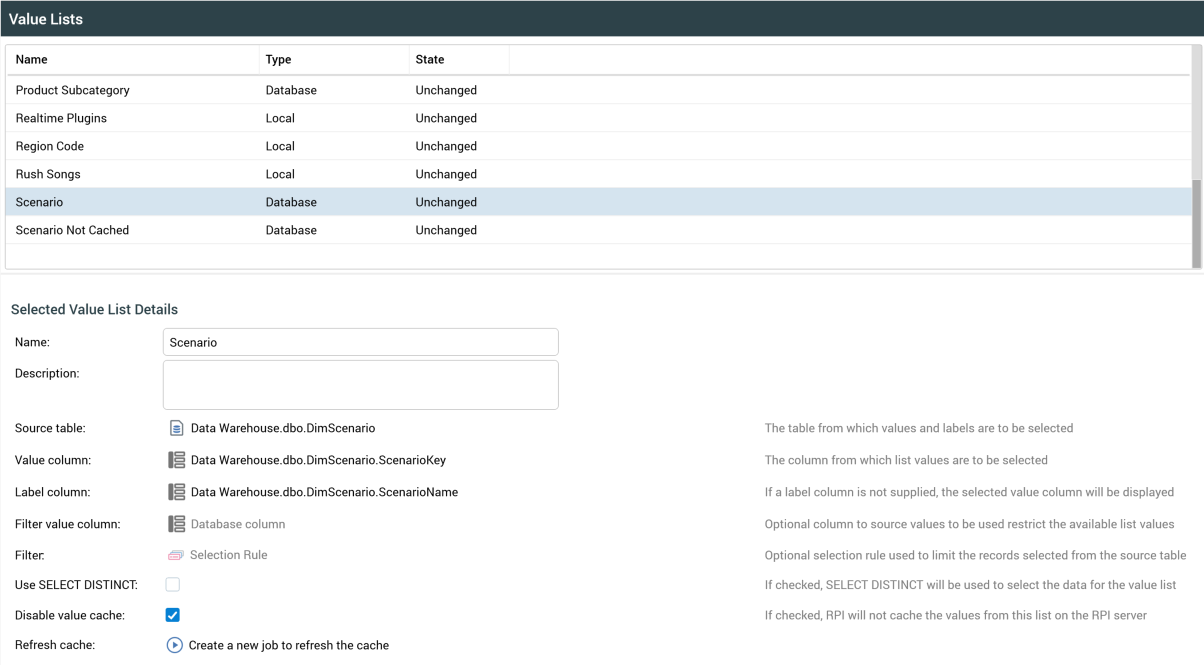Select the Region Code value list

(x=50, y=146)
